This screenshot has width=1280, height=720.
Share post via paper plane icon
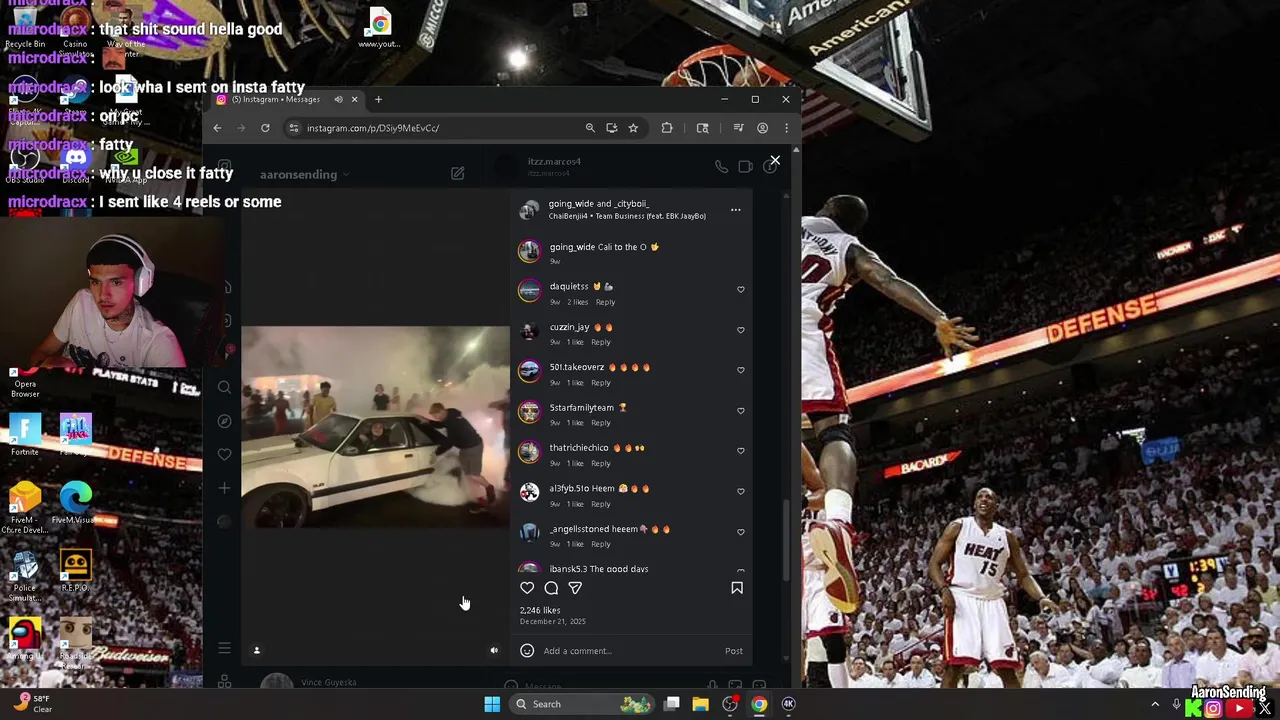575,588
